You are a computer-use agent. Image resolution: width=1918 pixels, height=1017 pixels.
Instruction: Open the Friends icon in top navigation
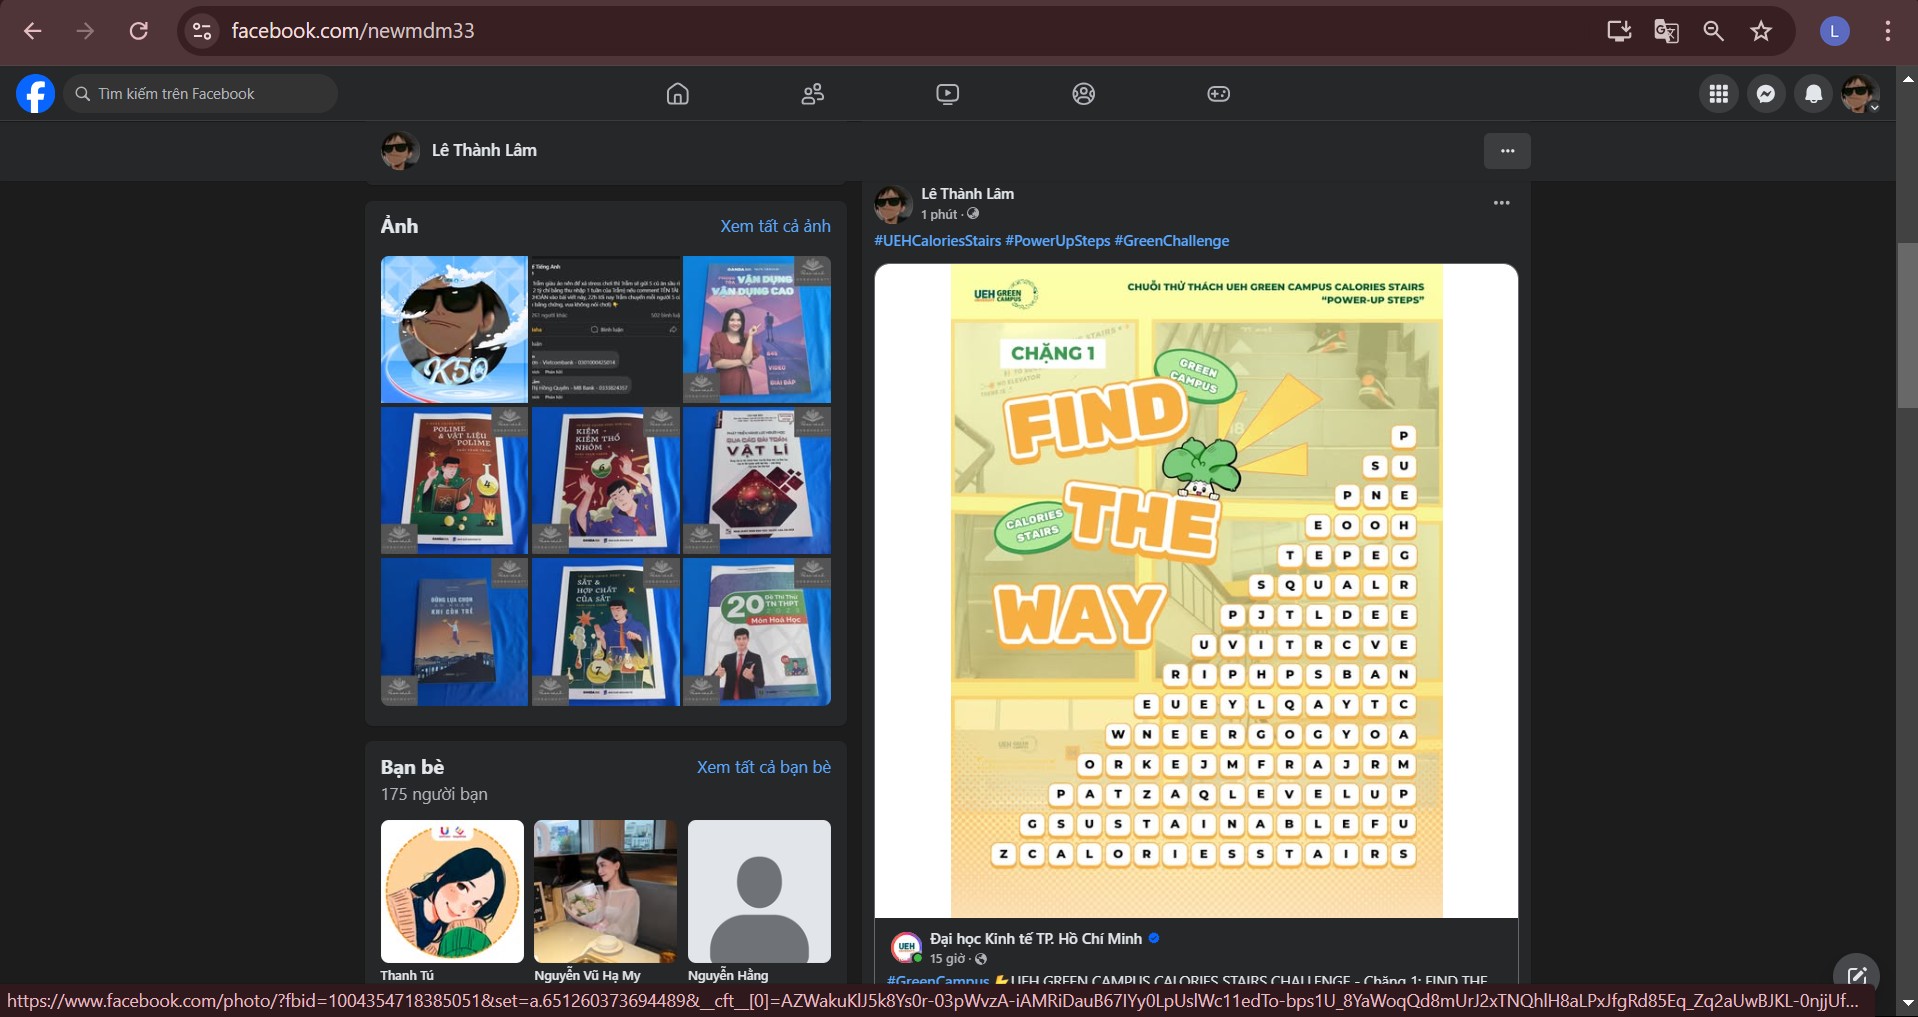click(x=812, y=94)
